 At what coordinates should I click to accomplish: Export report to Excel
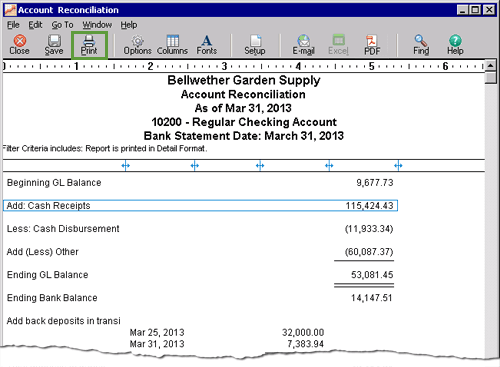tap(338, 45)
